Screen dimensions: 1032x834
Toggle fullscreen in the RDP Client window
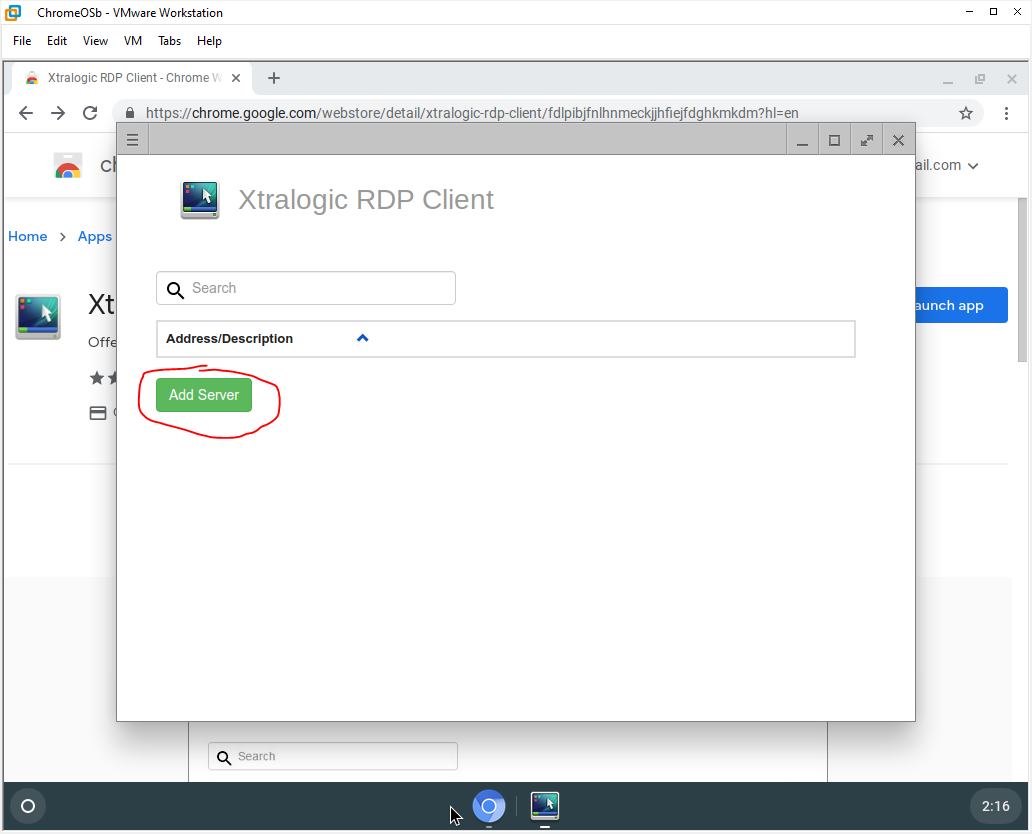[x=866, y=140]
